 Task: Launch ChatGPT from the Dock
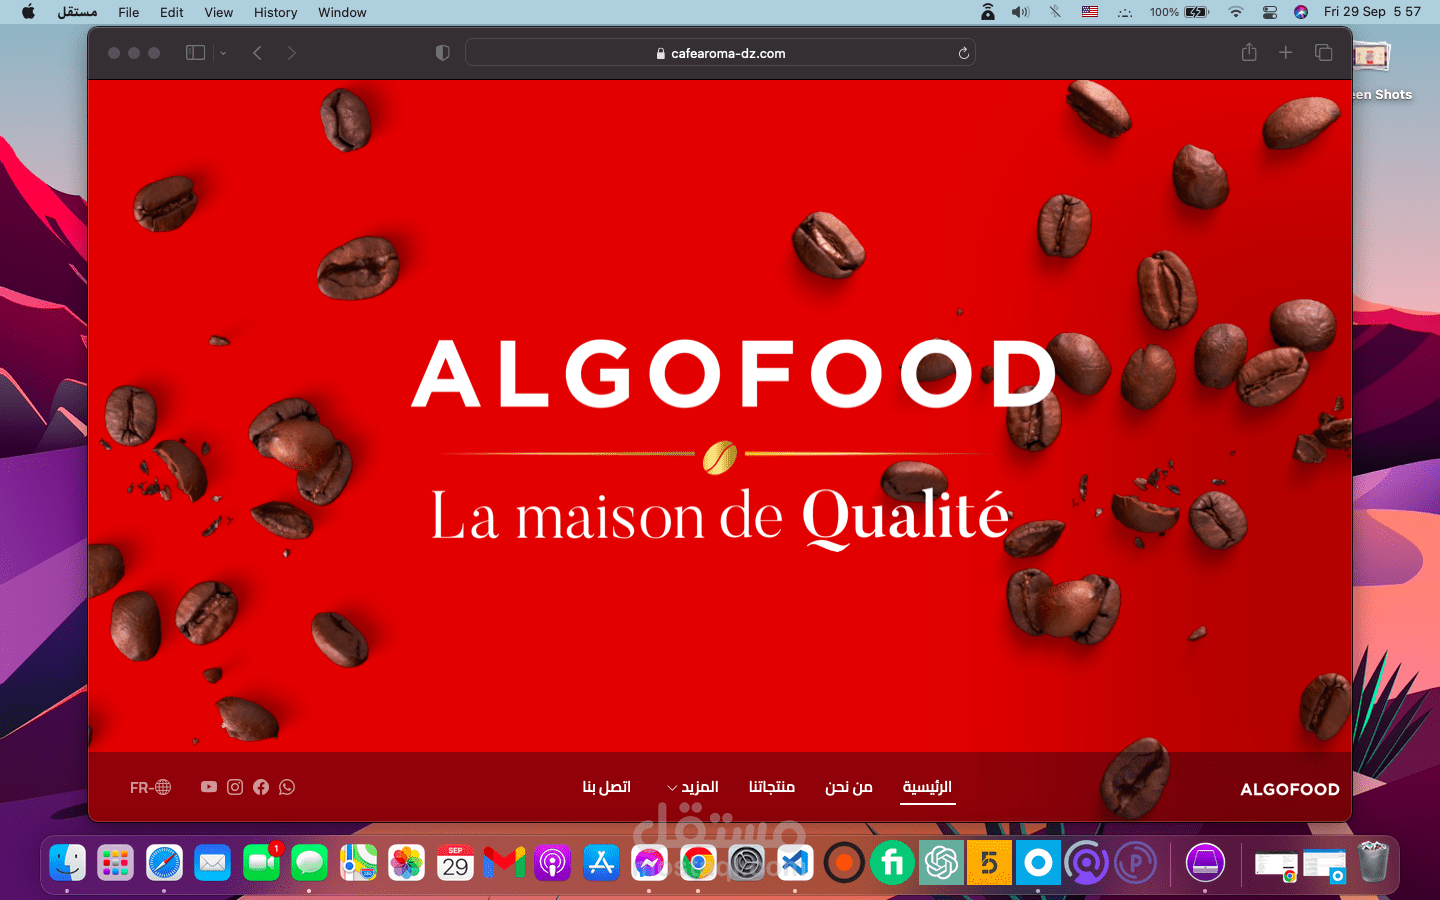(x=941, y=862)
